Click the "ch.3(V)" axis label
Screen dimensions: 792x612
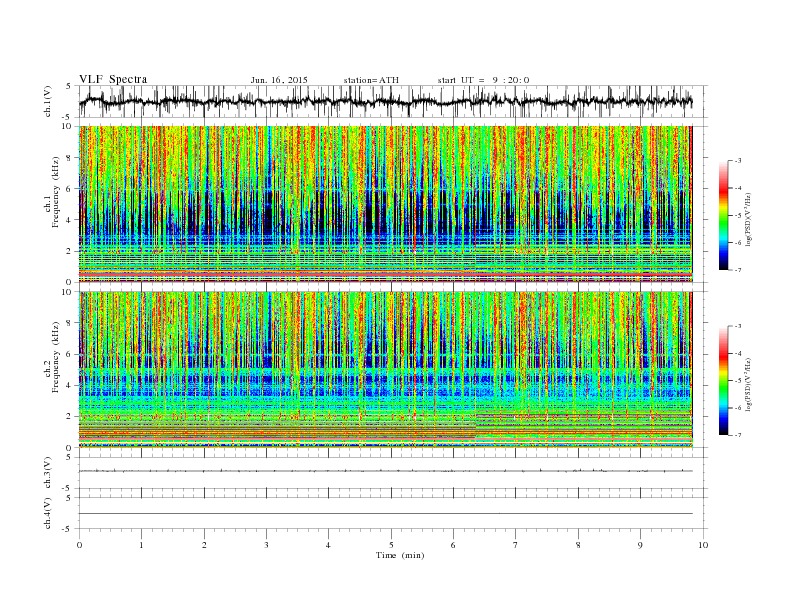click(48, 473)
